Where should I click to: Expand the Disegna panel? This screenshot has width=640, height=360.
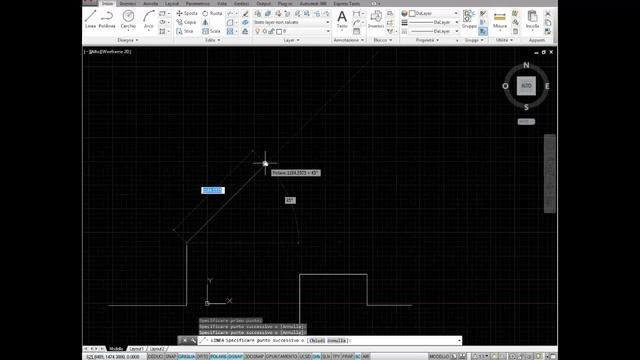(x=128, y=40)
